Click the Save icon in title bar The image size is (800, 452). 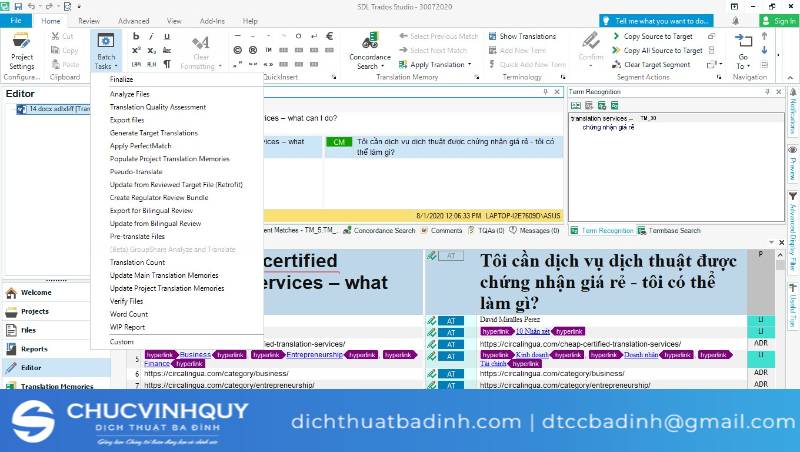[18, 7]
